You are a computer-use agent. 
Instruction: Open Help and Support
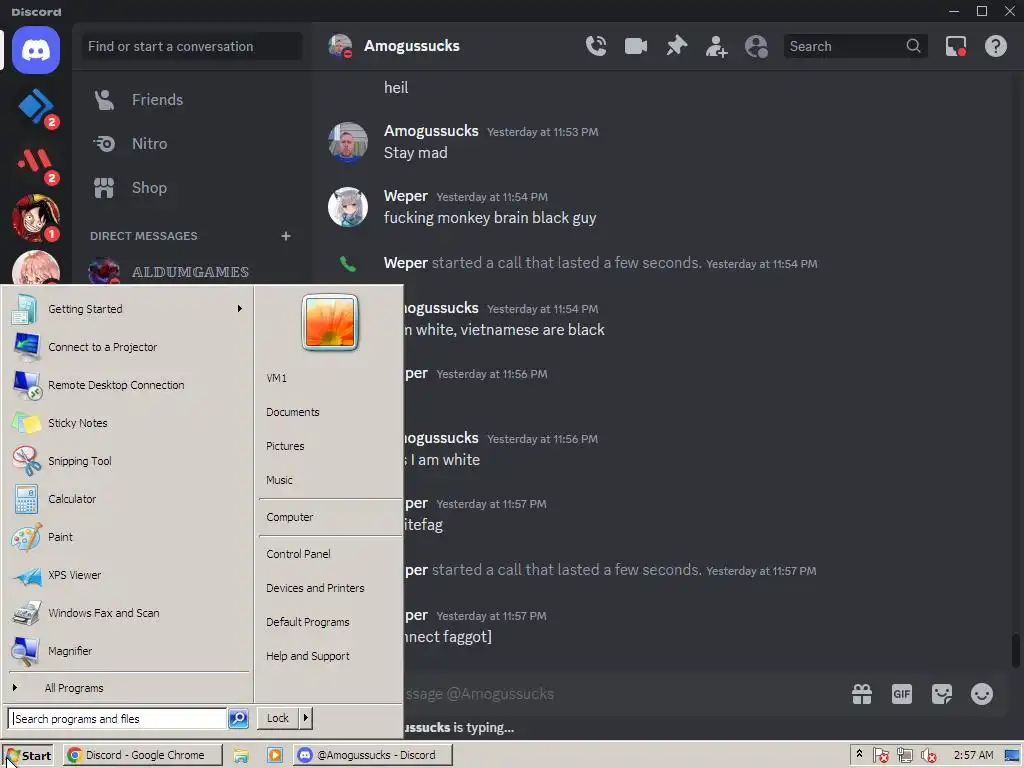click(329, 656)
